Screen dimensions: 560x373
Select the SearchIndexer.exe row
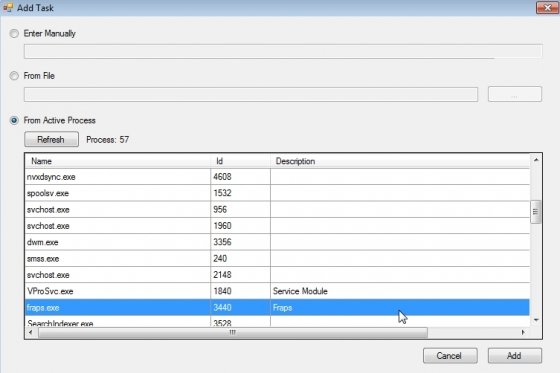(277, 322)
